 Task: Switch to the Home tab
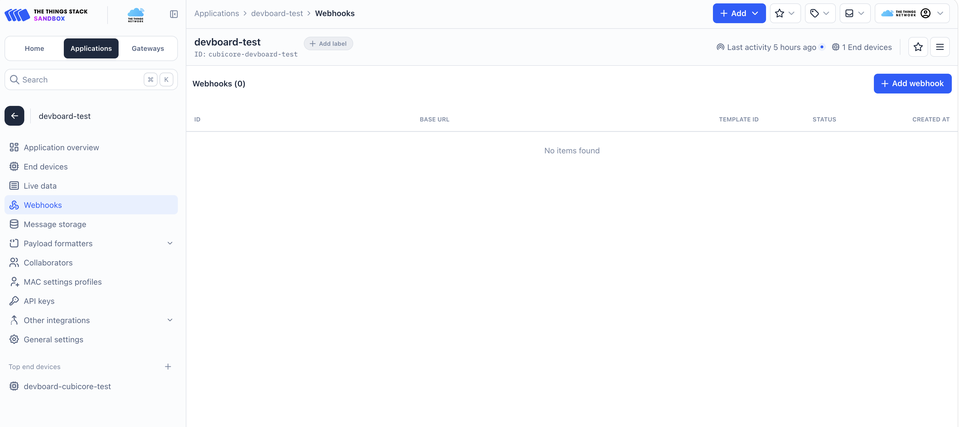coord(34,48)
